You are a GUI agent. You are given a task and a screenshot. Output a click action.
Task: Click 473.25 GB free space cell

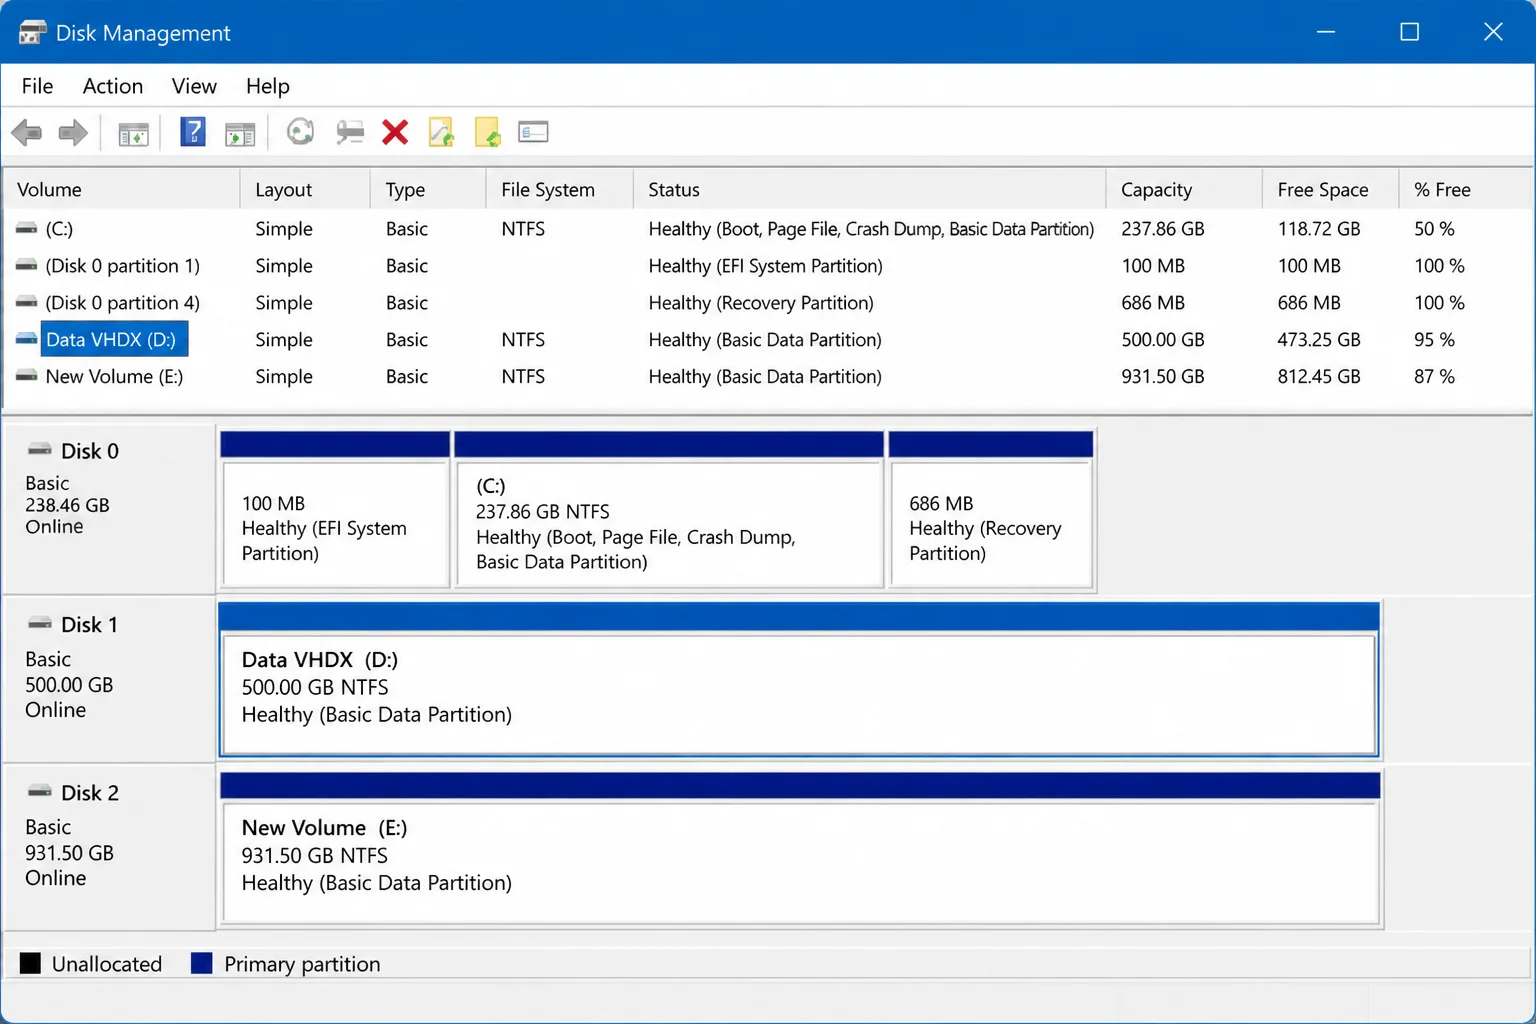click(x=1319, y=340)
